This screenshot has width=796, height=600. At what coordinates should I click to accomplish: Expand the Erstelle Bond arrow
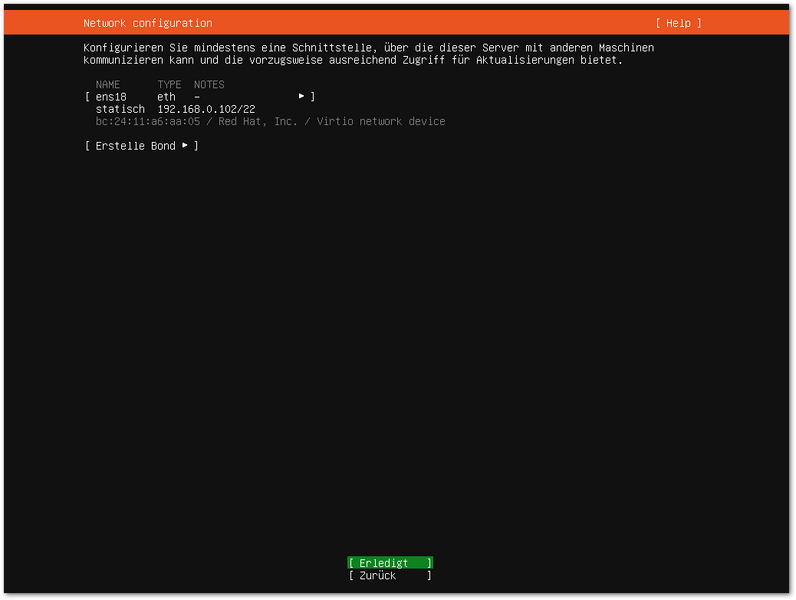pyautogui.click(x=185, y=145)
